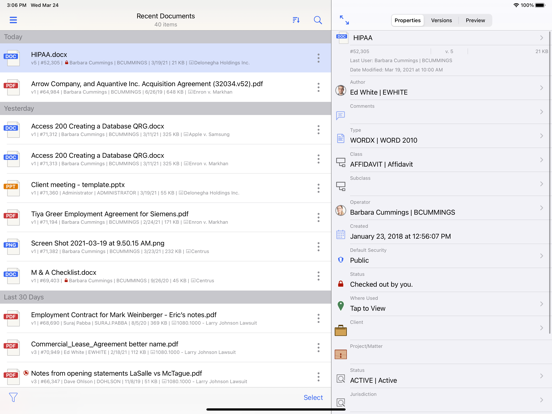
Task: Expand the Default Security row chevron
Action: 541,256
